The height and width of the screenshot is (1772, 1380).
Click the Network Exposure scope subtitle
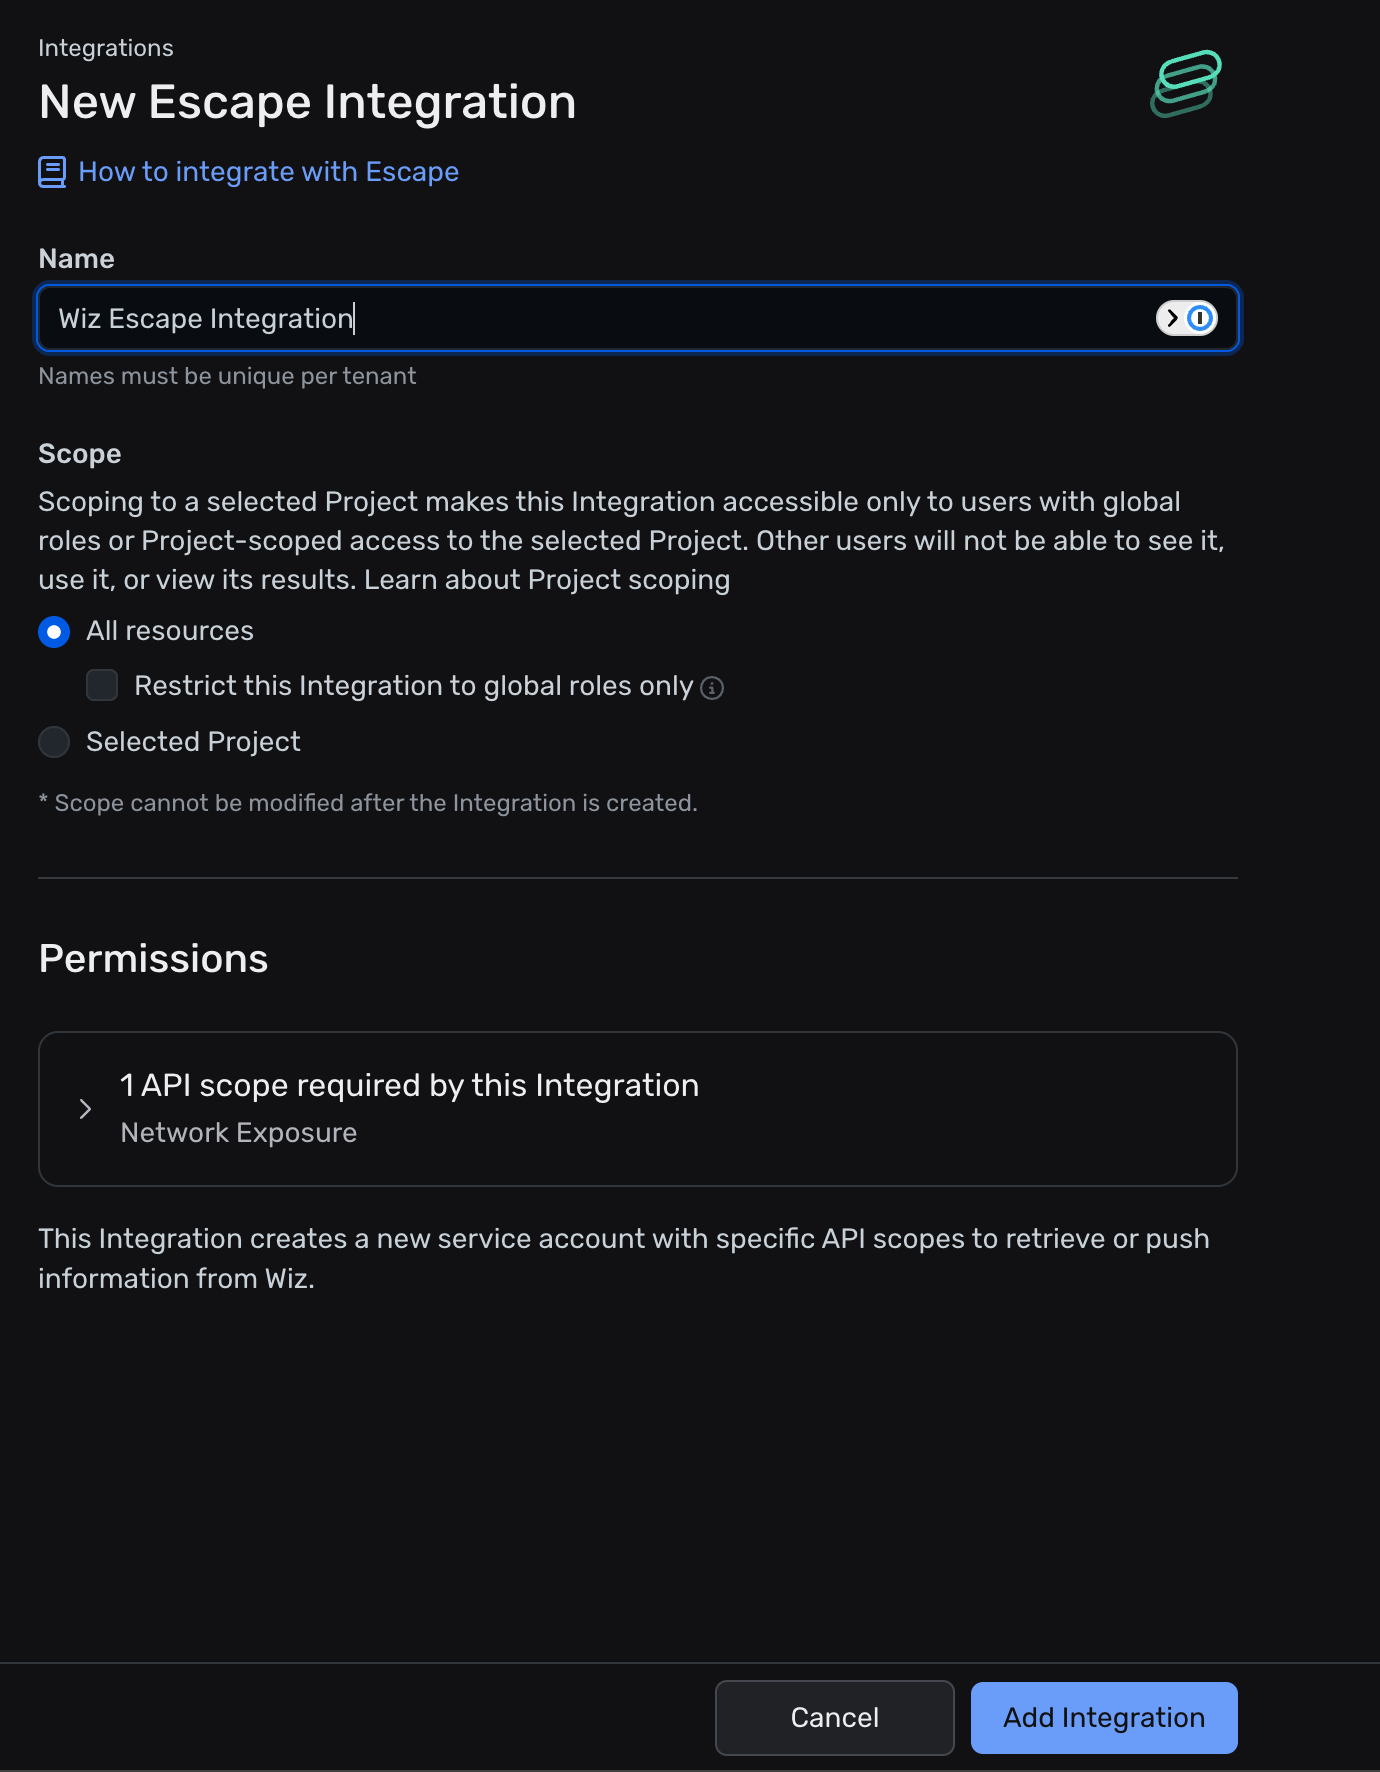[x=239, y=1133]
